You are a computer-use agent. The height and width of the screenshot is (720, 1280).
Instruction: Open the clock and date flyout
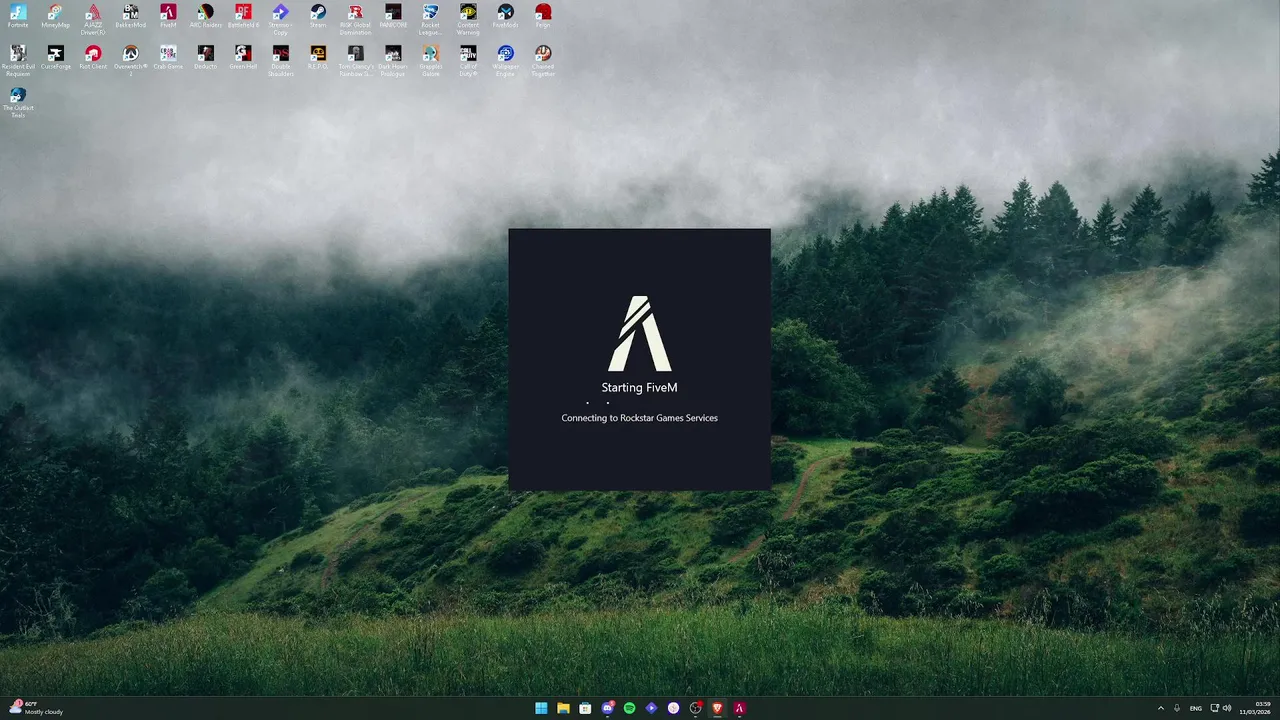pyautogui.click(x=1255, y=708)
